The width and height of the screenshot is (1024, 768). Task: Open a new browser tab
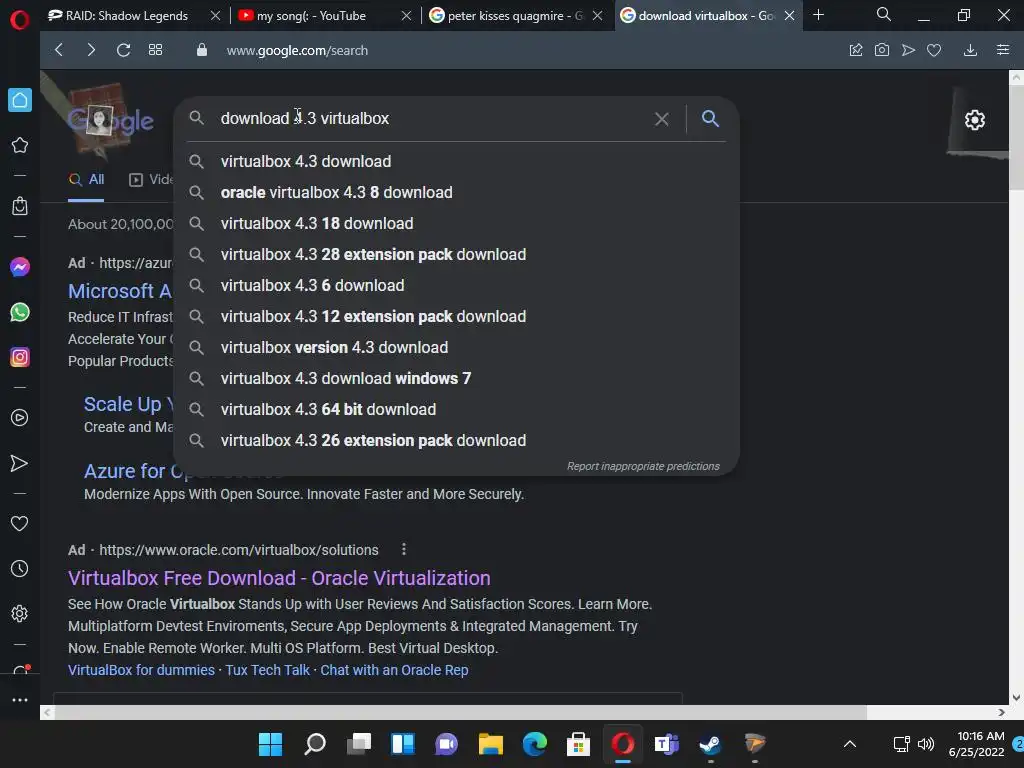(818, 15)
